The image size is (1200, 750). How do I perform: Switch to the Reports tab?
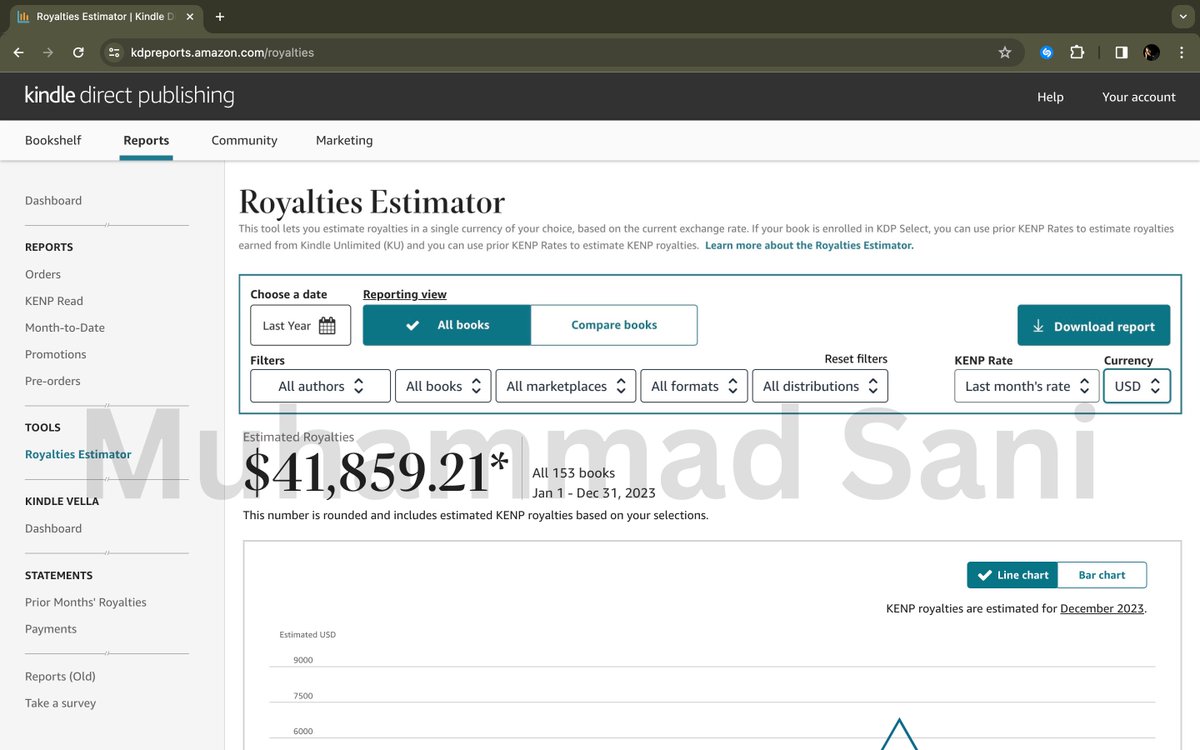point(146,140)
